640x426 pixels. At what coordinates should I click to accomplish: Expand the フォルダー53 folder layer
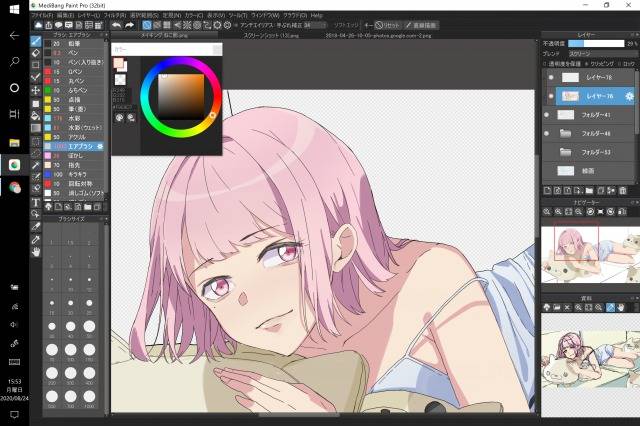point(565,152)
